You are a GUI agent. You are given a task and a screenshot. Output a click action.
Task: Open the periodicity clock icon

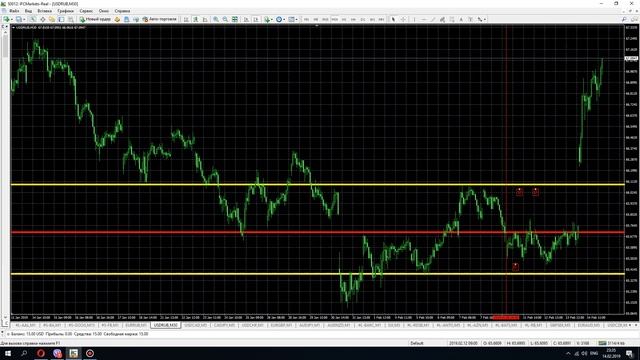tap(279, 19)
